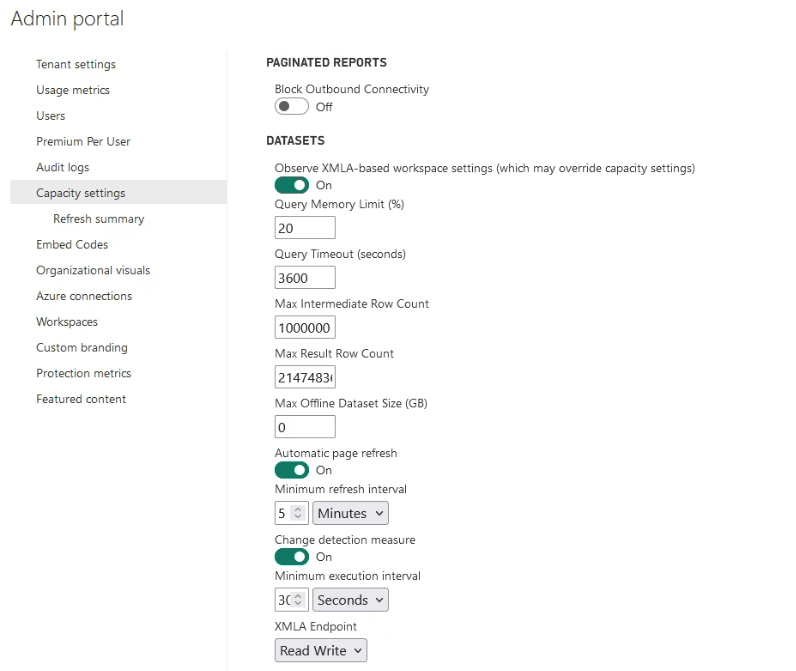Open the Minutes unit dropdown
This screenshot has width=796, height=671.
click(350, 513)
